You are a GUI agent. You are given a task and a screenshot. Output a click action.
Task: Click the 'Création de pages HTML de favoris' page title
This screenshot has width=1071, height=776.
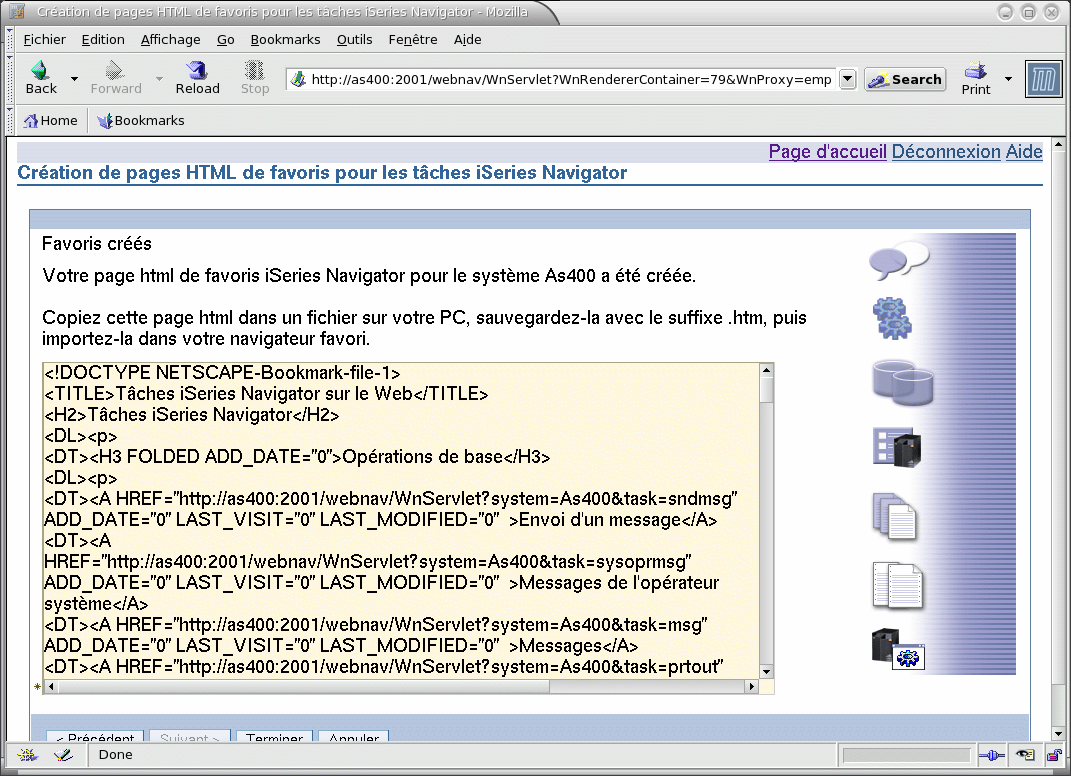click(x=322, y=173)
